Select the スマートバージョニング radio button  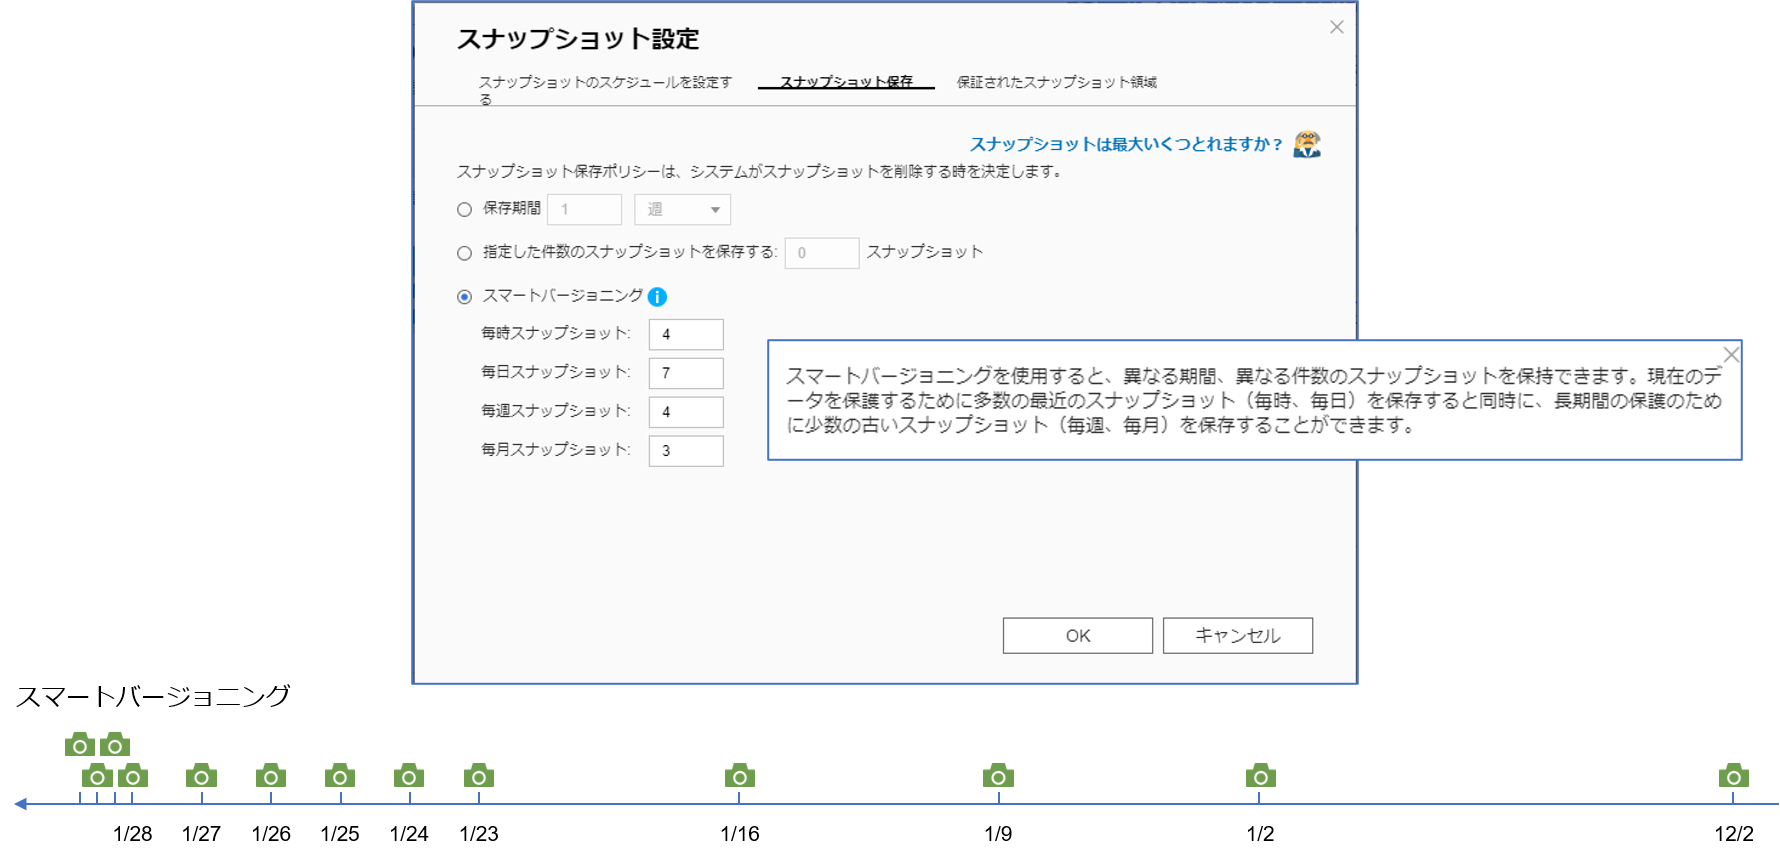tap(464, 297)
